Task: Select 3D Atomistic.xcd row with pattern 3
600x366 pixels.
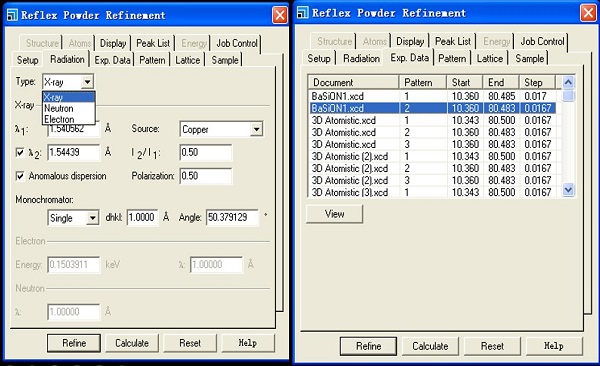Action: coord(432,144)
